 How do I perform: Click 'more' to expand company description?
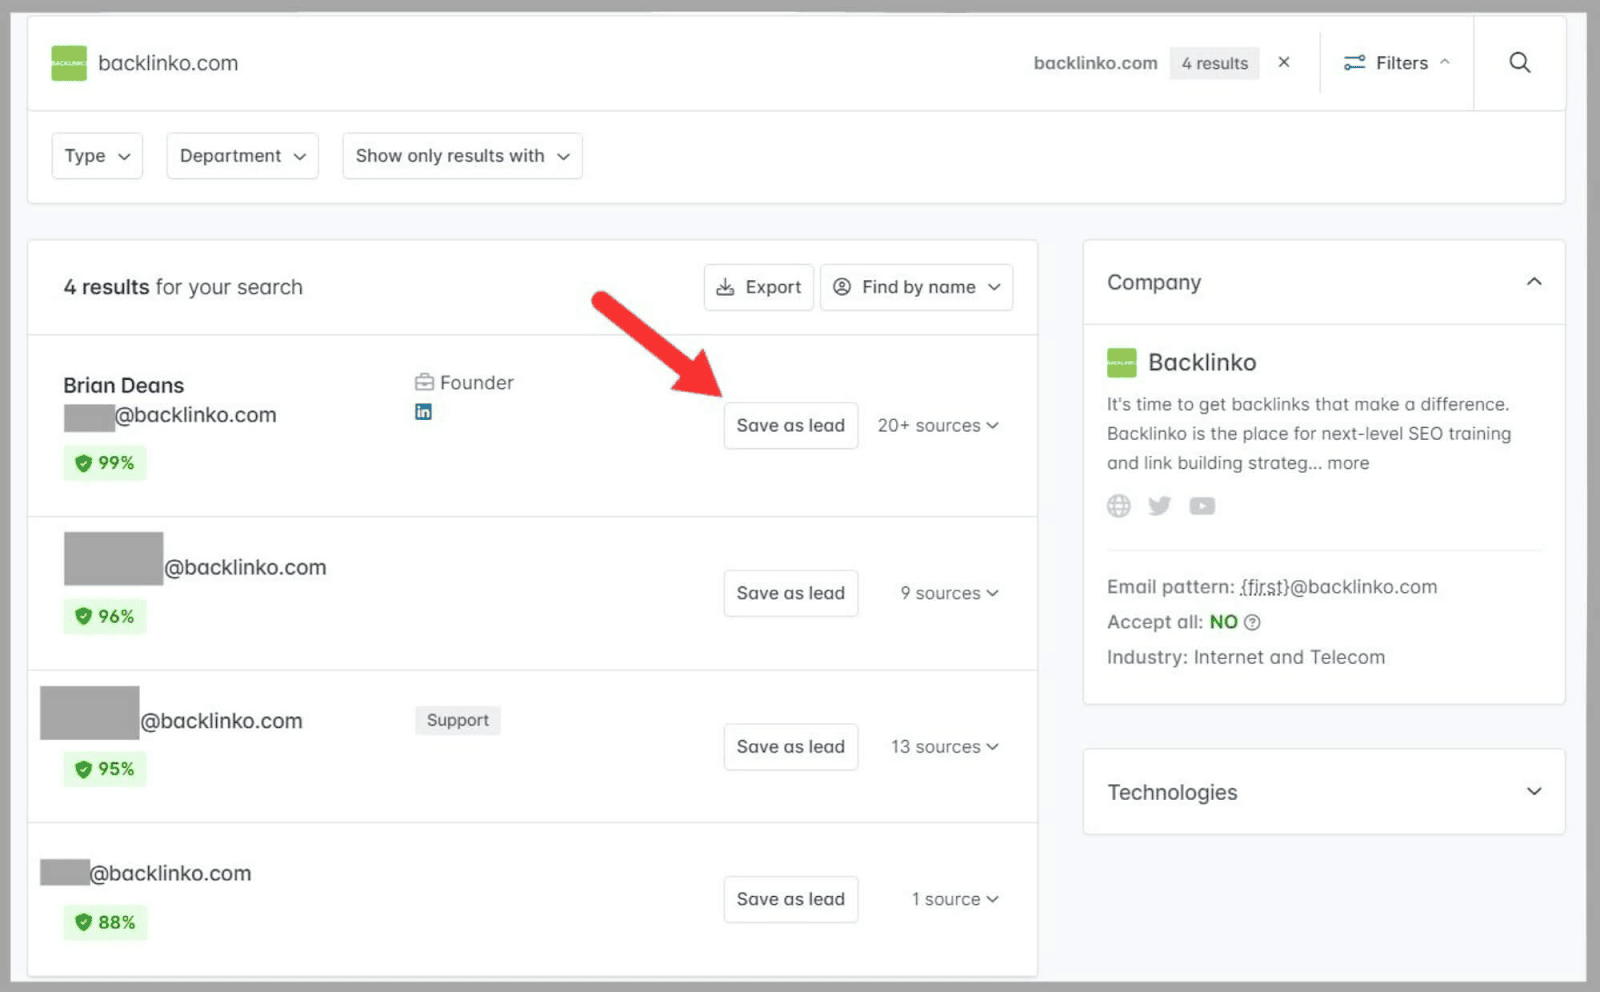coord(1348,463)
